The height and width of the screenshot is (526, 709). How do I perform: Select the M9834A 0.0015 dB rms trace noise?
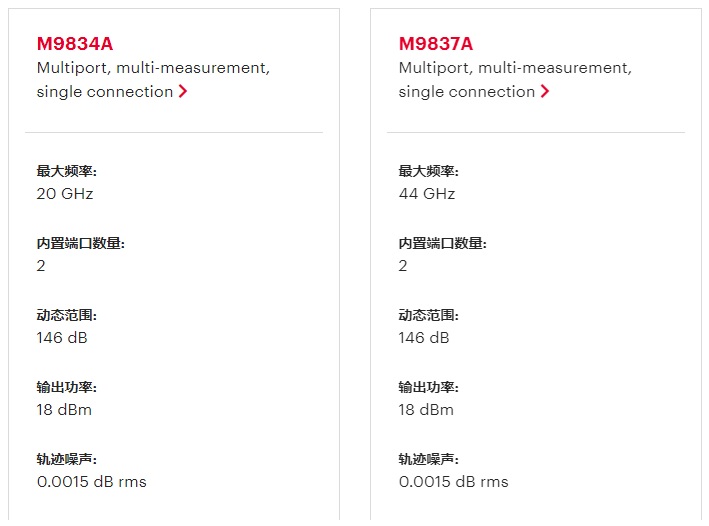click(x=92, y=482)
